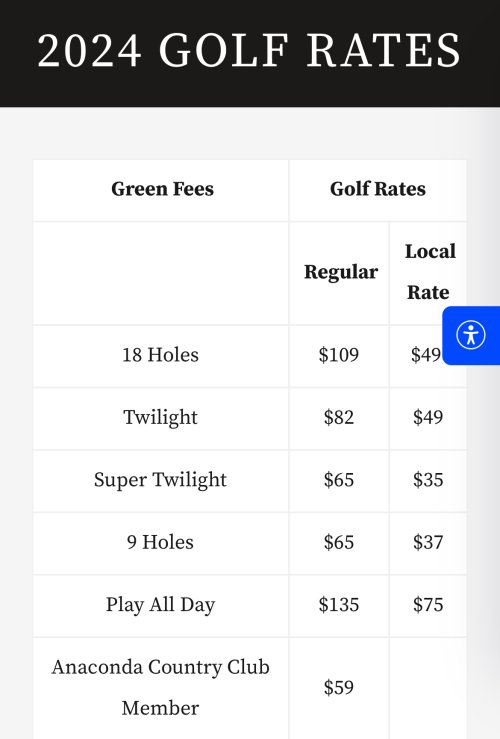Click the Local Rate sub-header cell
The width and height of the screenshot is (500, 739).
[x=430, y=272]
